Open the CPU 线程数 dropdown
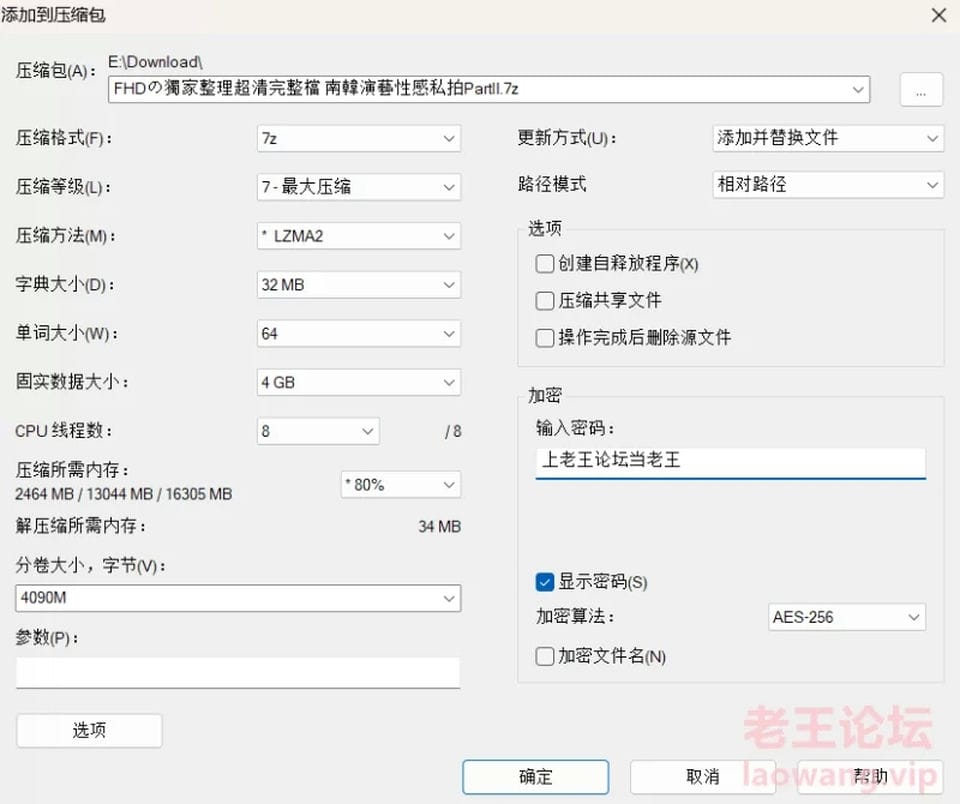The width and height of the screenshot is (960, 804). (x=318, y=431)
